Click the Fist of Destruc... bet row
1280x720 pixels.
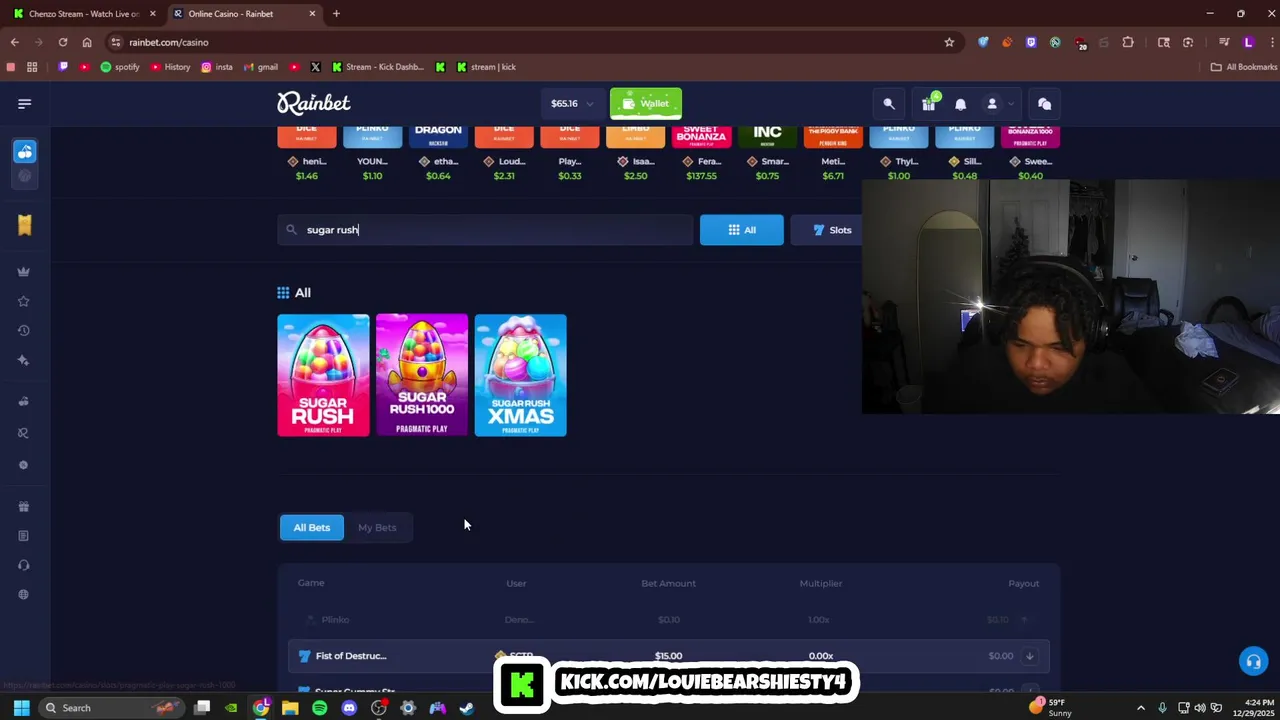pos(668,656)
